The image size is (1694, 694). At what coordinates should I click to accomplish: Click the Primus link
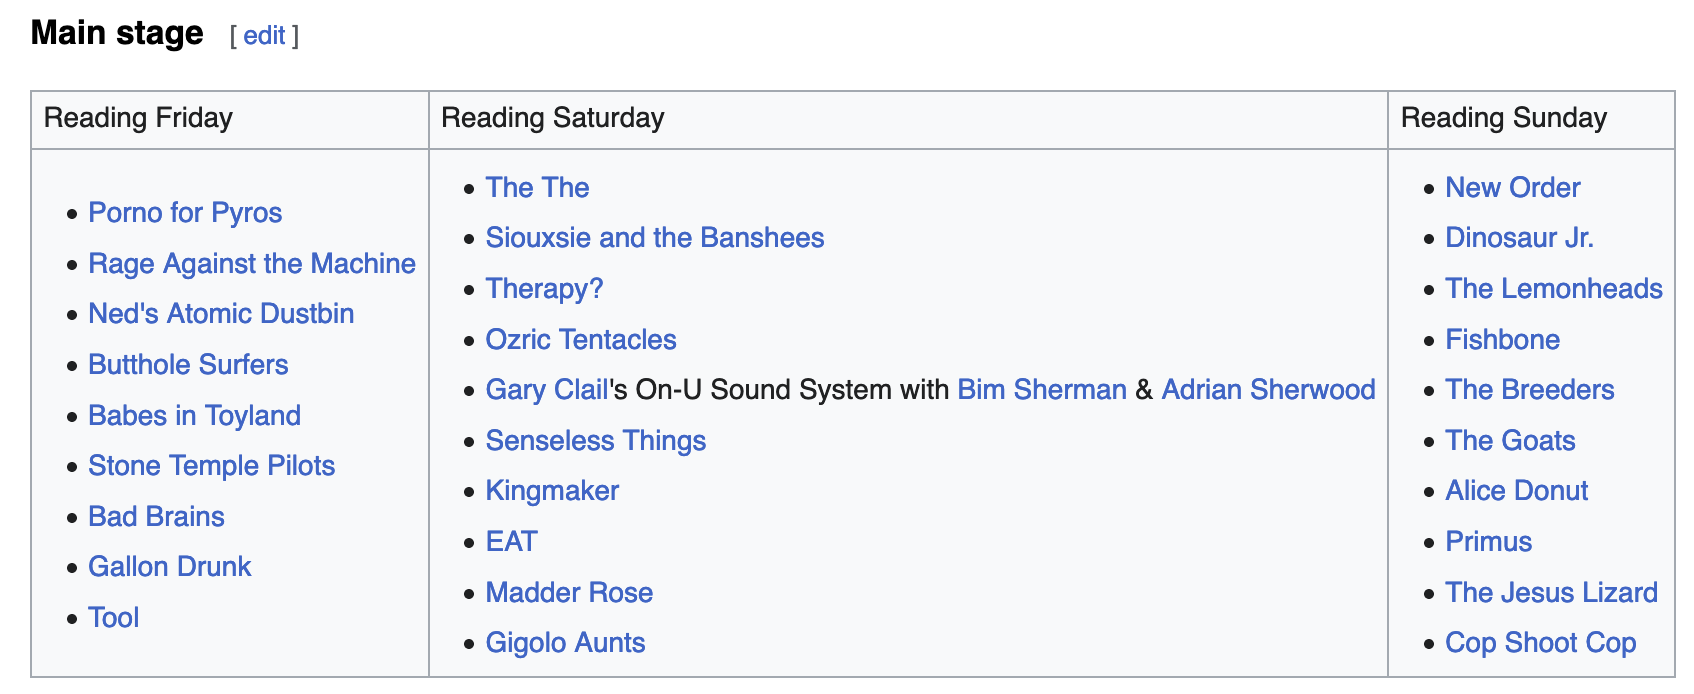1488,542
